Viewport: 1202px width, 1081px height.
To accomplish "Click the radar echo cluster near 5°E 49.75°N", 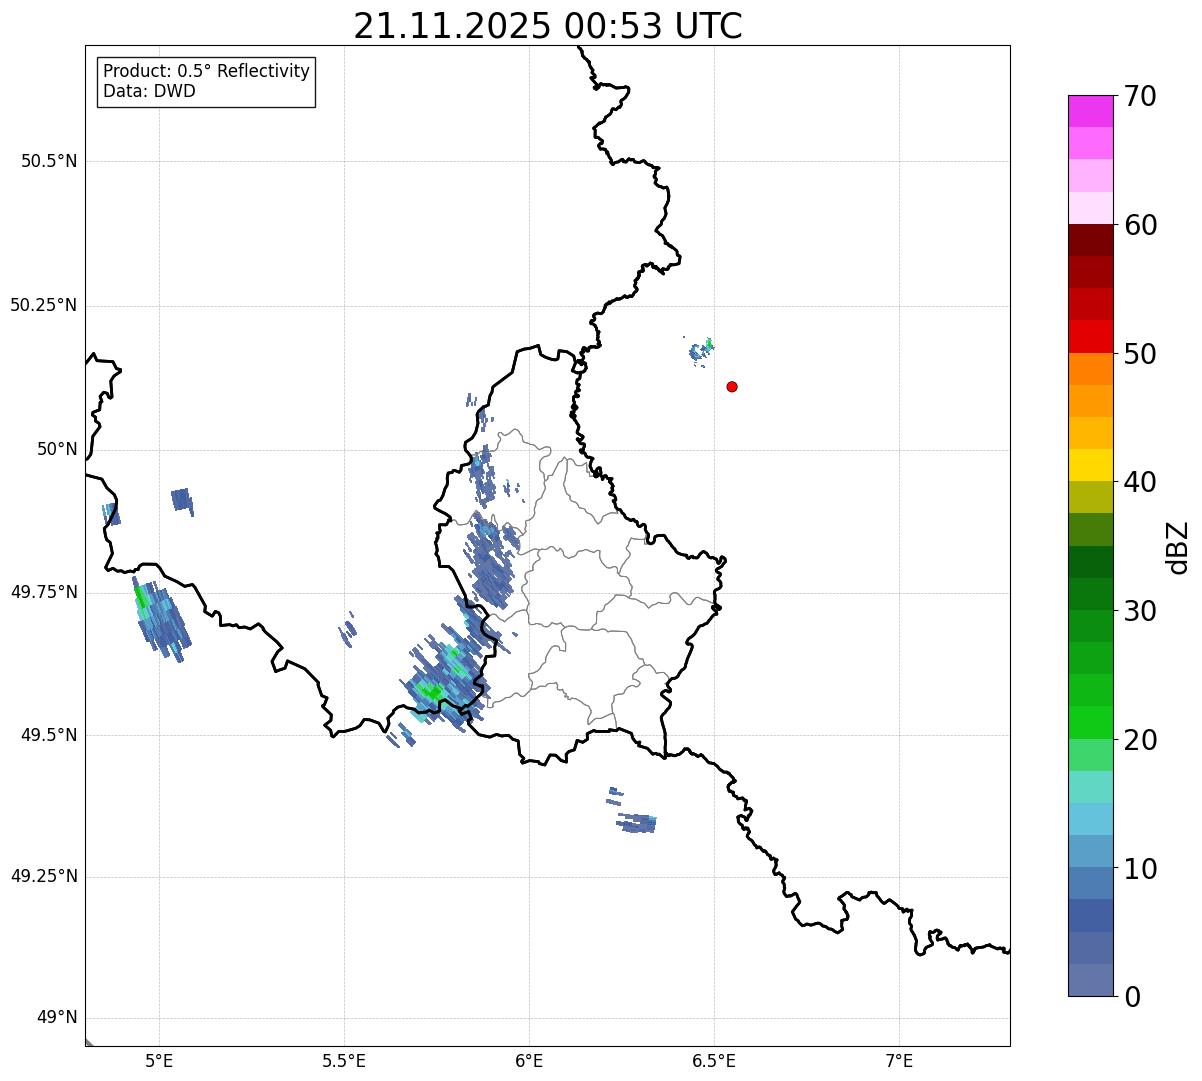I will (160, 618).
